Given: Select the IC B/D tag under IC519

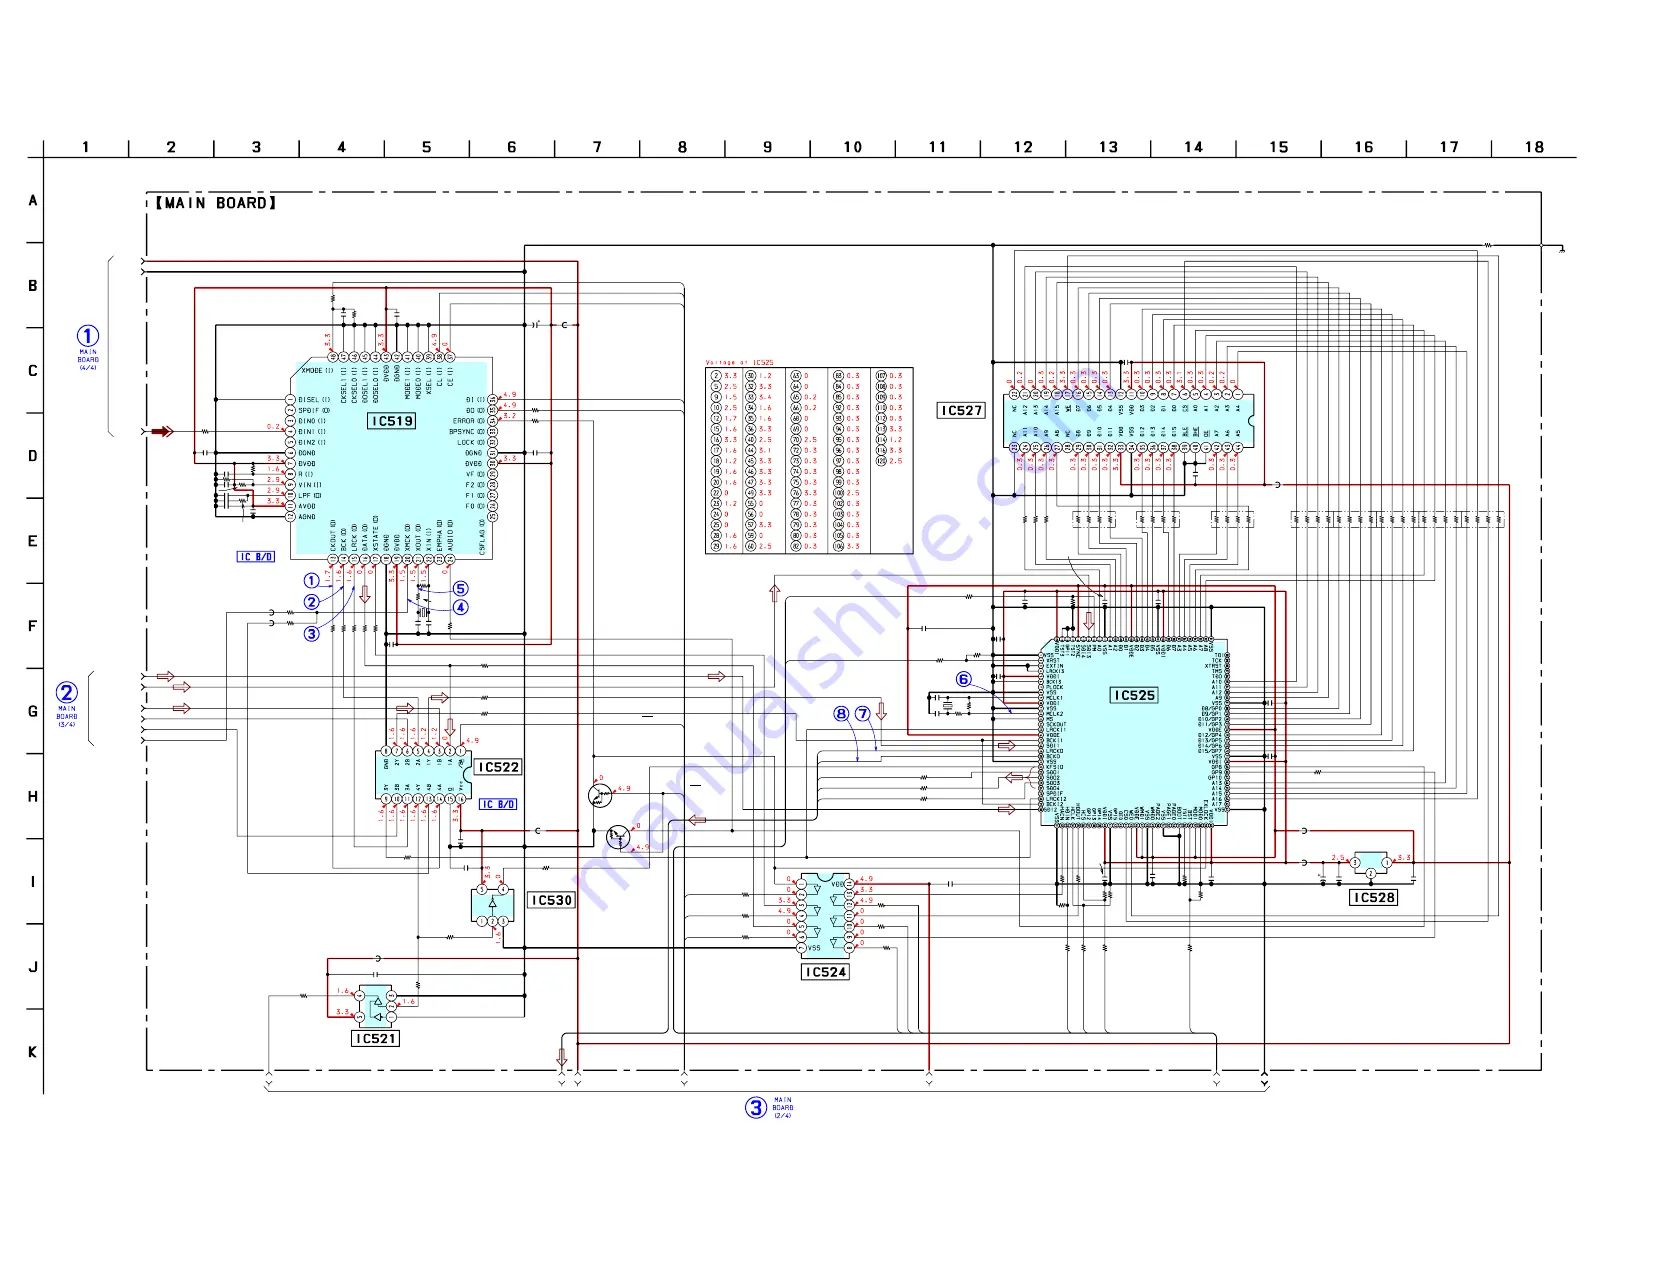Looking at the screenshot, I should (256, 557).
